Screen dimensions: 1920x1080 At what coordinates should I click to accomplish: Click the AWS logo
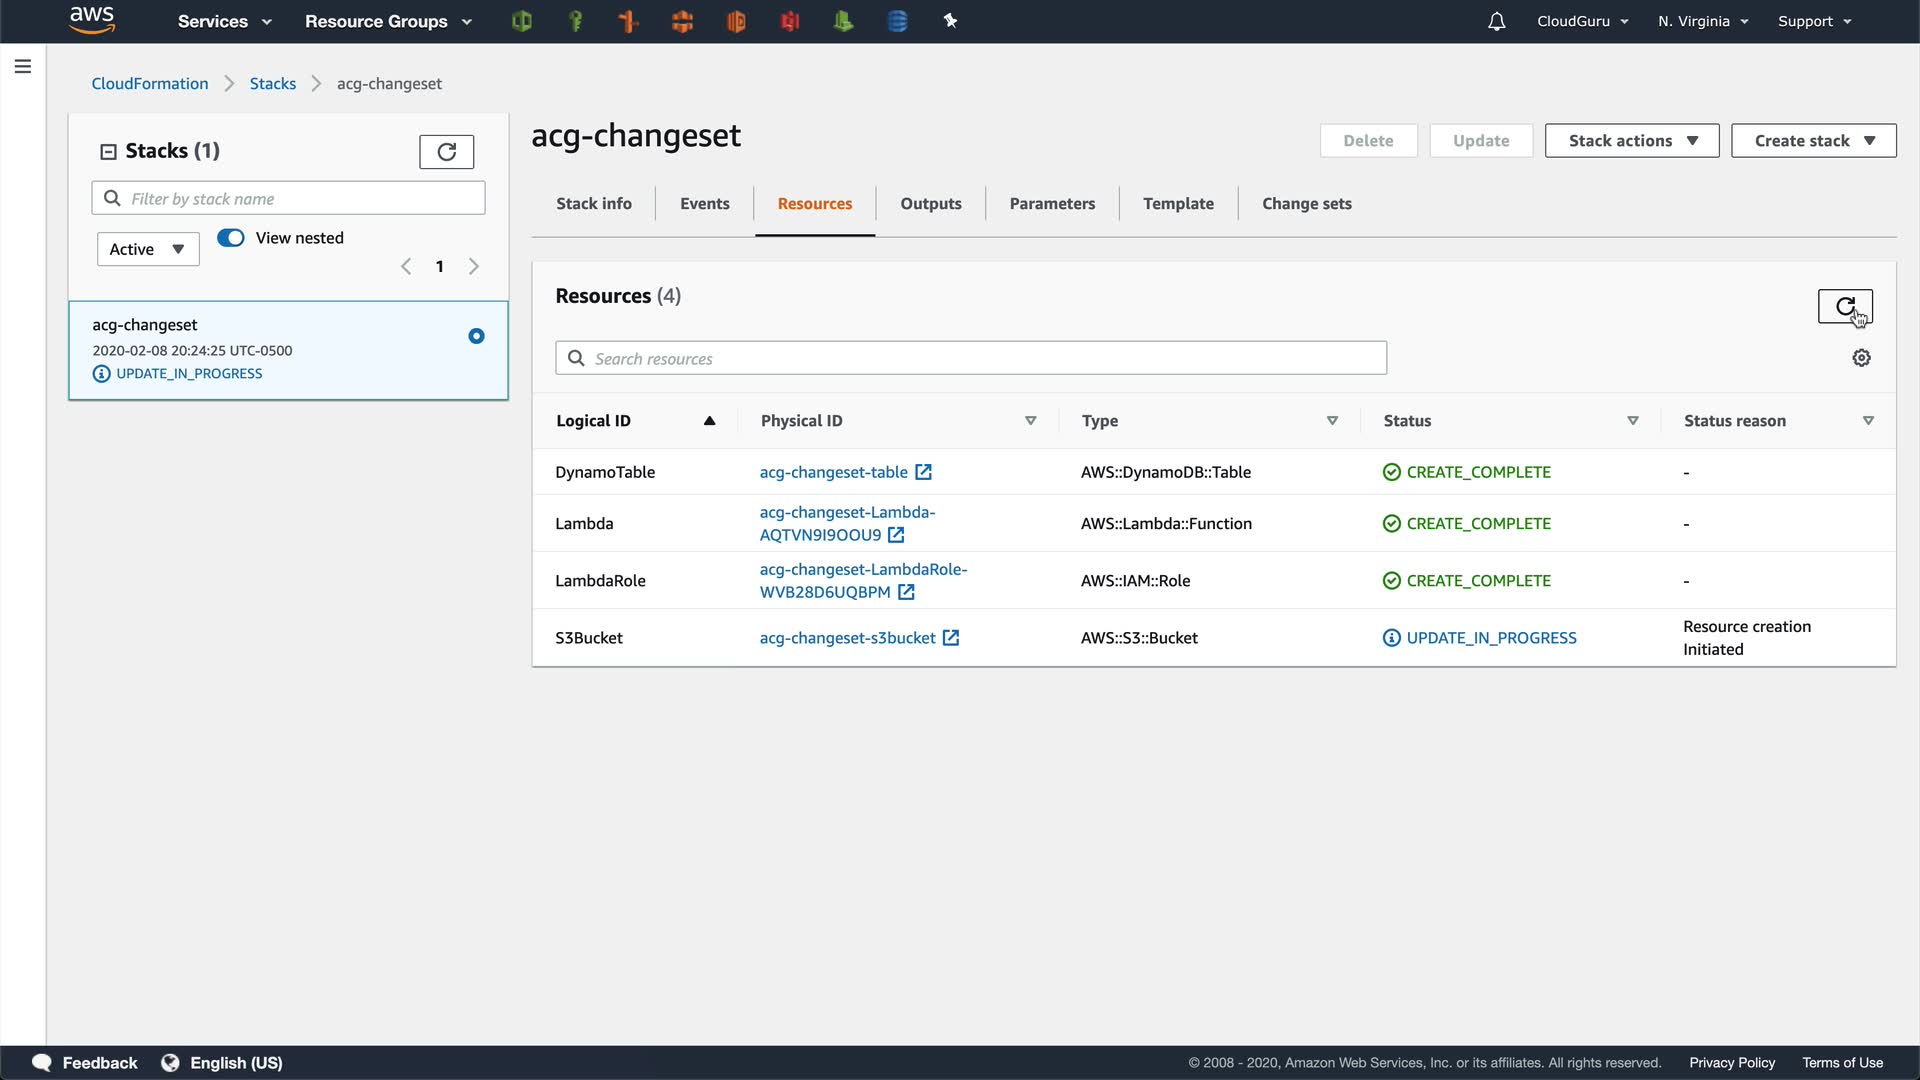point(92,20)
